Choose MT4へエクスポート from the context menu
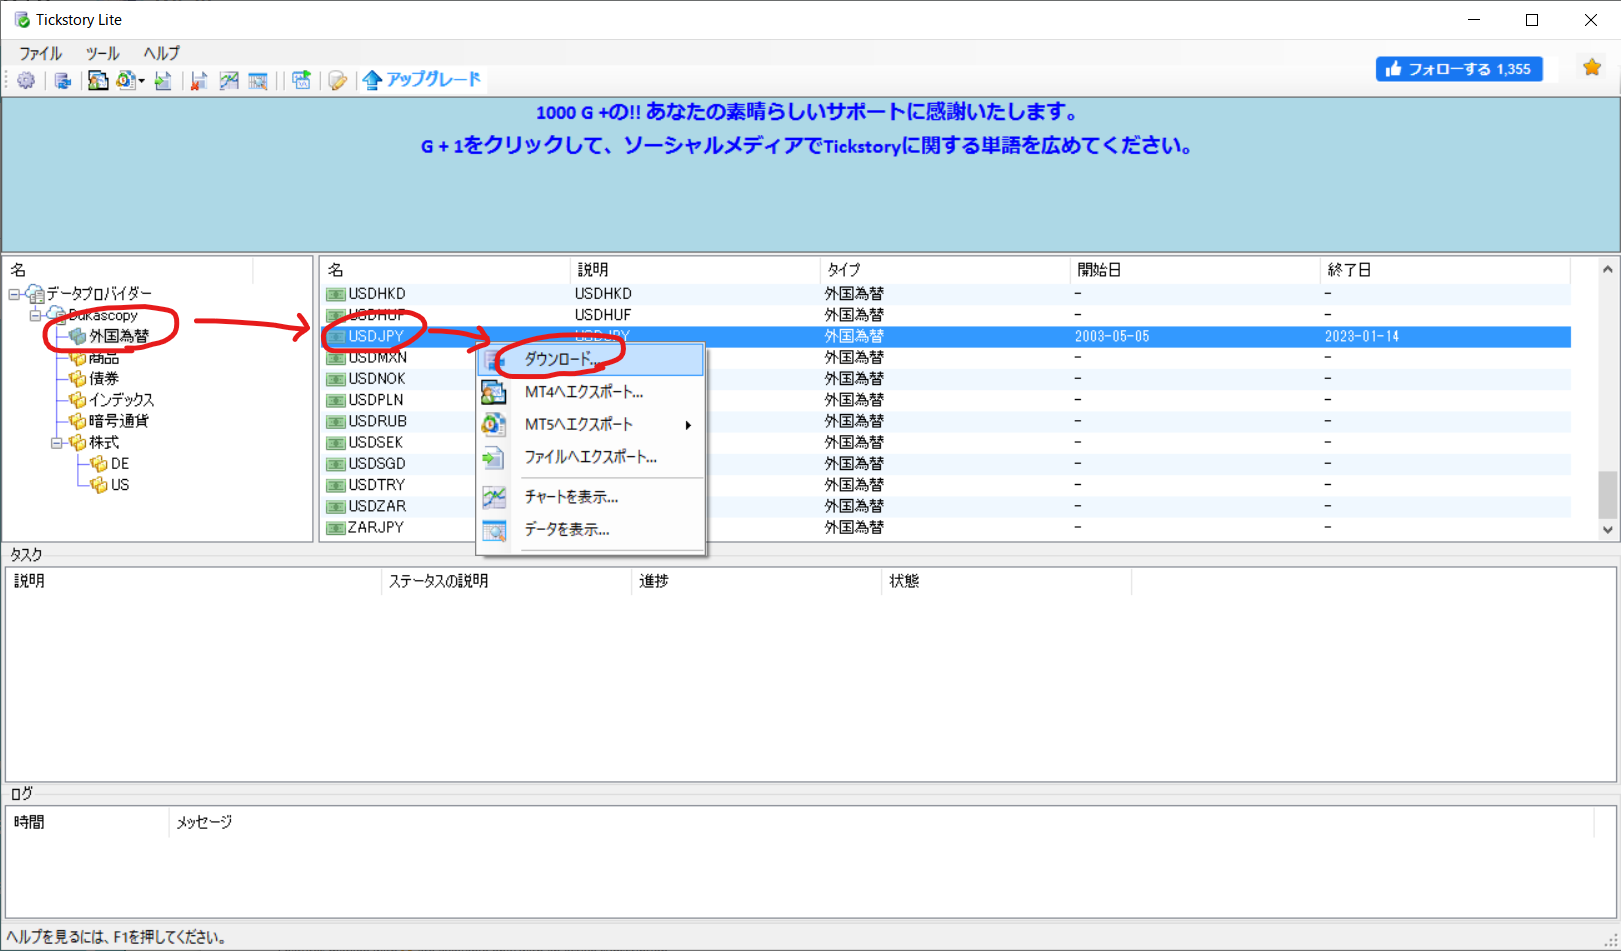Image resolution: width=1621 pixels, height=951 pixels. [592, 392]
